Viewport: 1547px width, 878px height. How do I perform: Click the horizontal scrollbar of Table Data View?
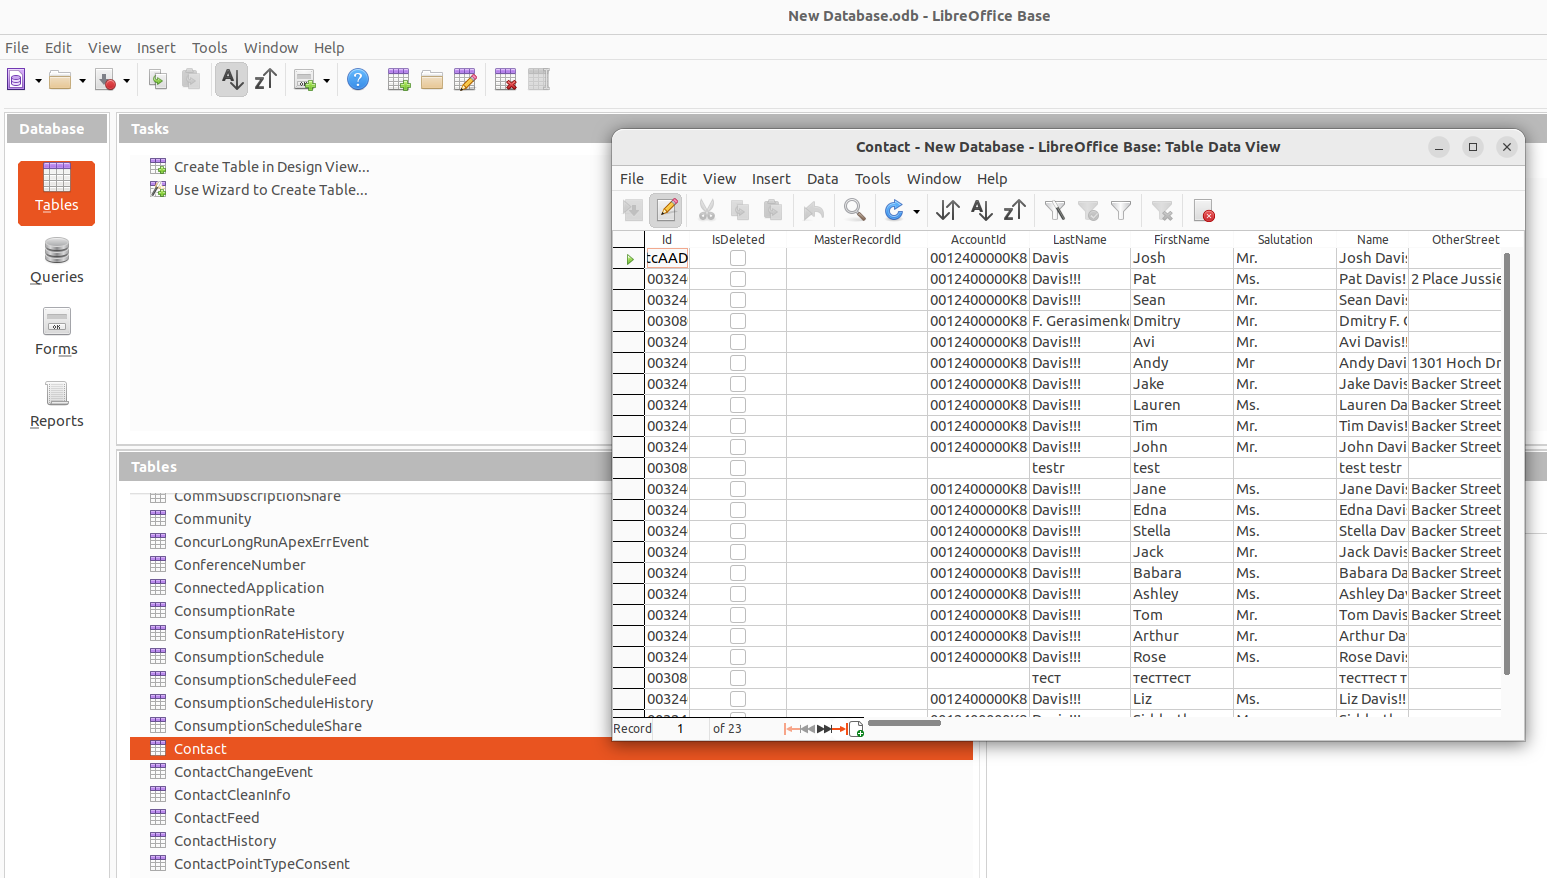pyautogui.click(x=904, y=723)
